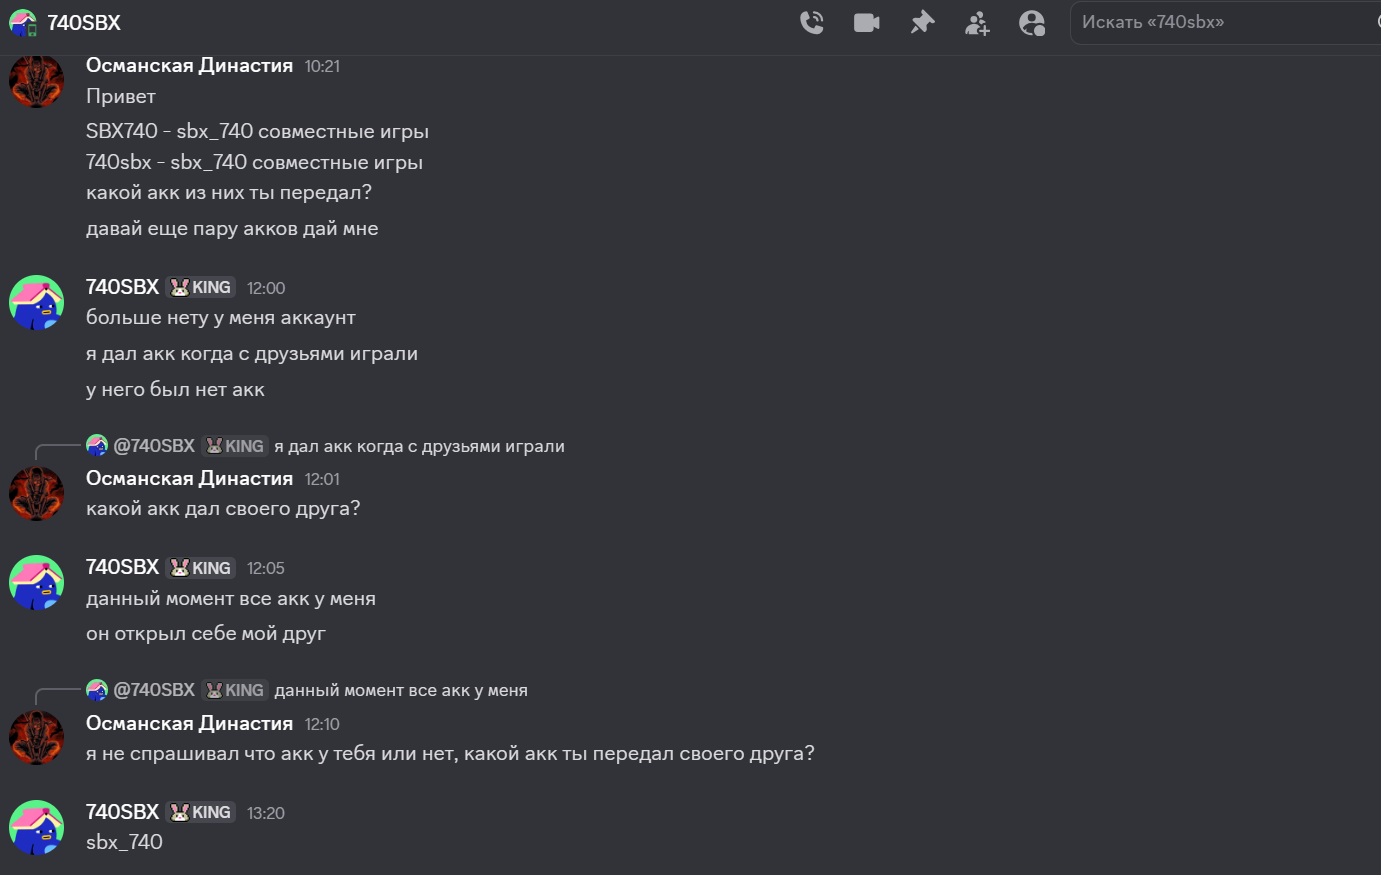Click the 740SBX avatar in the header
The height and width of the screenshot is (875, 1381).
pos(23,22)
